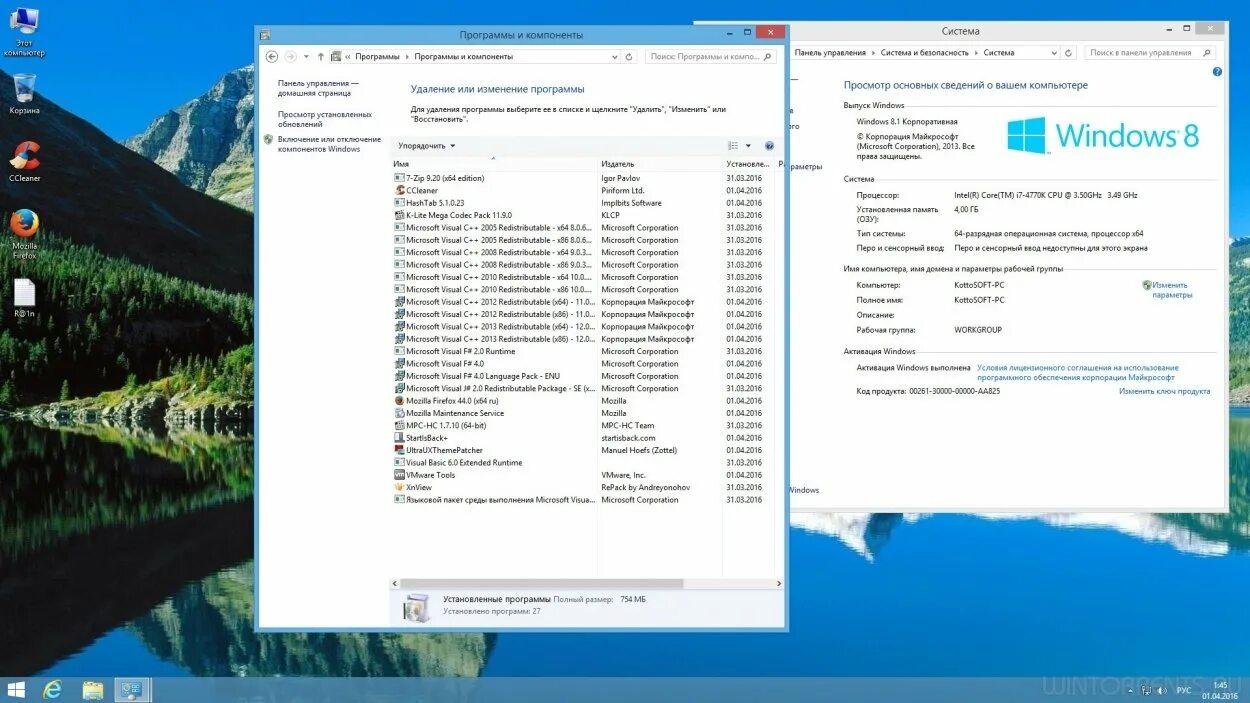Click Система и безопасность breadcrumb

(x=925, y=53)
